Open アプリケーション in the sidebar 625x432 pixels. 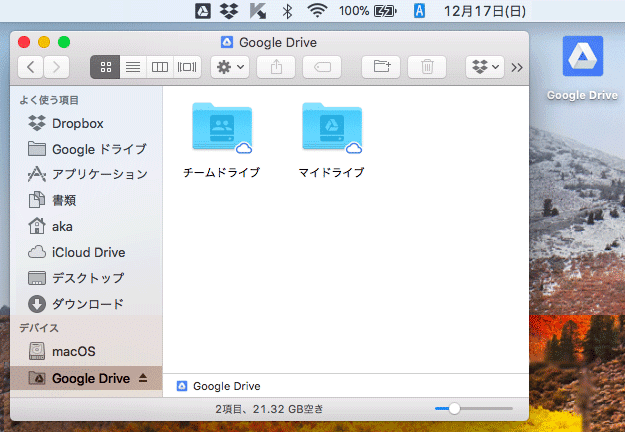(86, 174)
